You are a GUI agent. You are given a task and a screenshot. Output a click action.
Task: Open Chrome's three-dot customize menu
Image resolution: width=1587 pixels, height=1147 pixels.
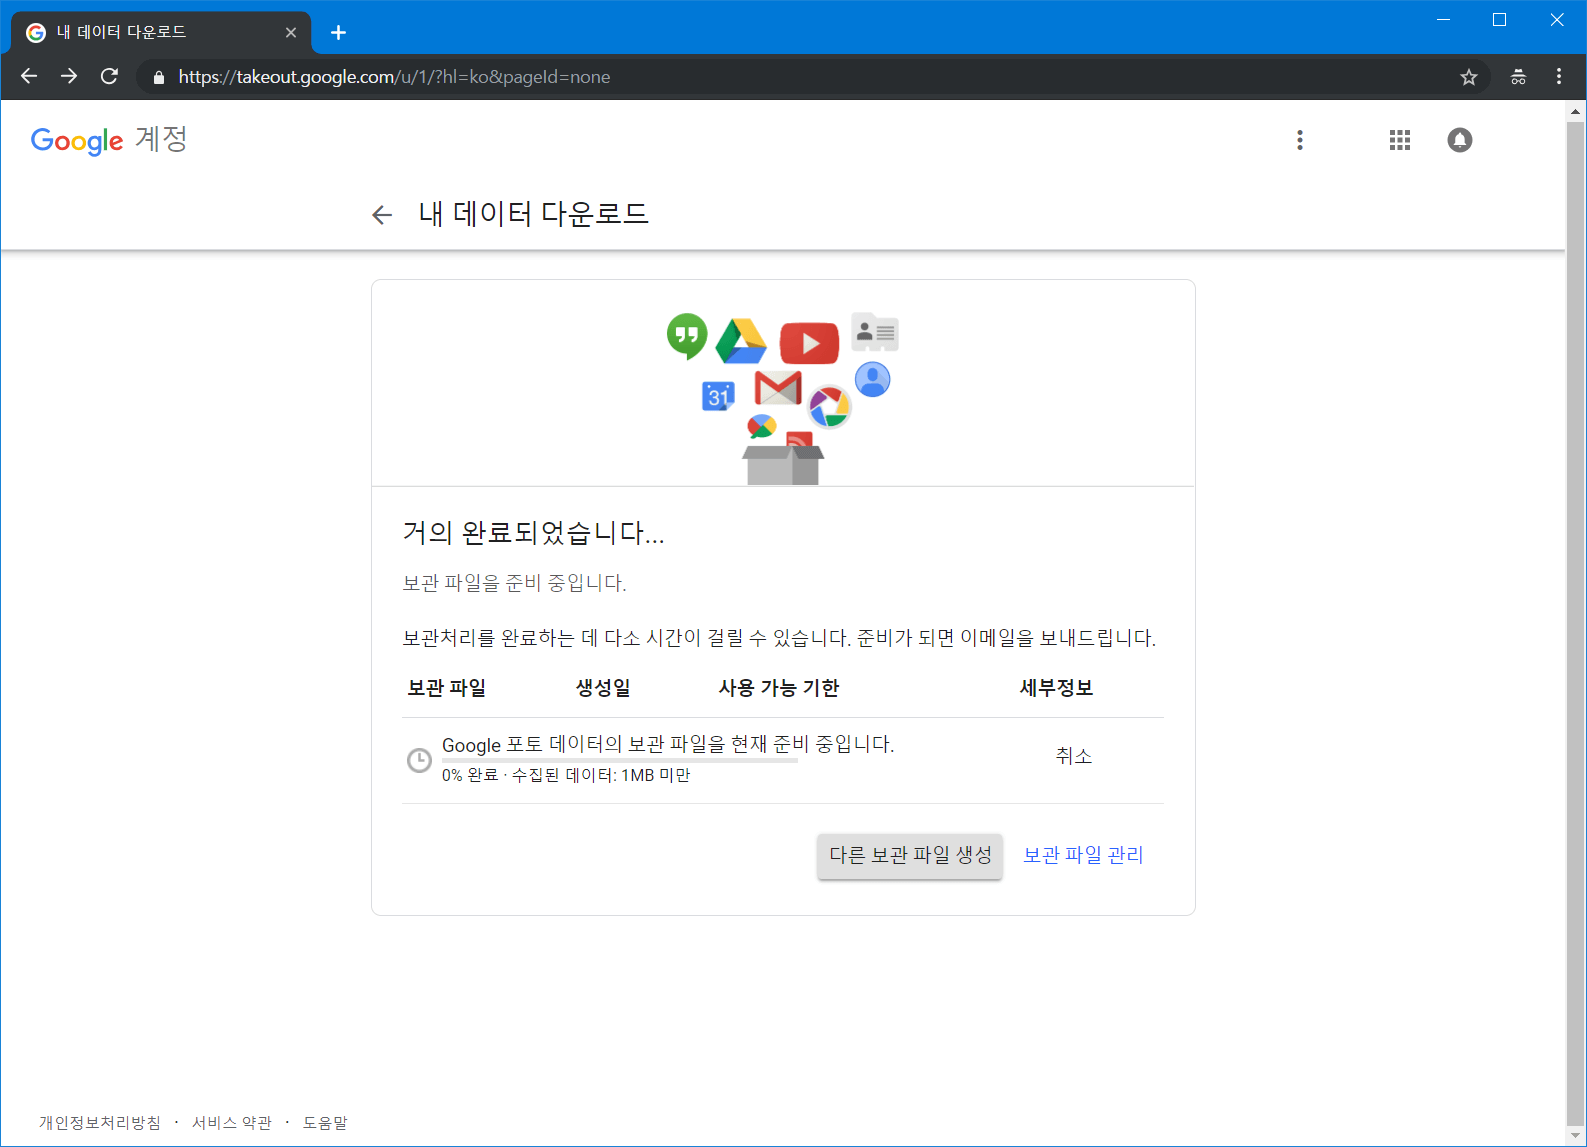tap(1558, 77)
